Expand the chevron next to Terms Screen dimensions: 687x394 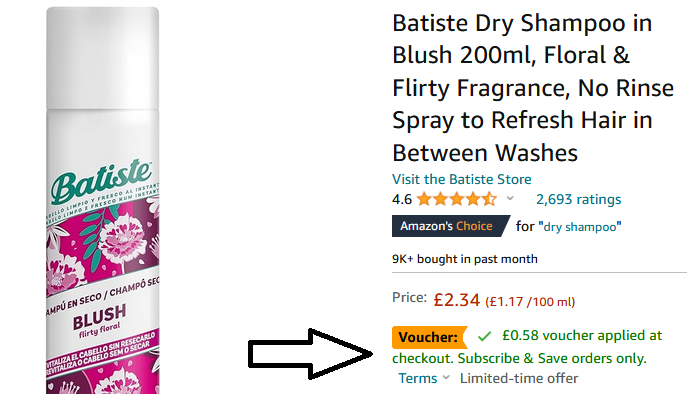point(446,377)
